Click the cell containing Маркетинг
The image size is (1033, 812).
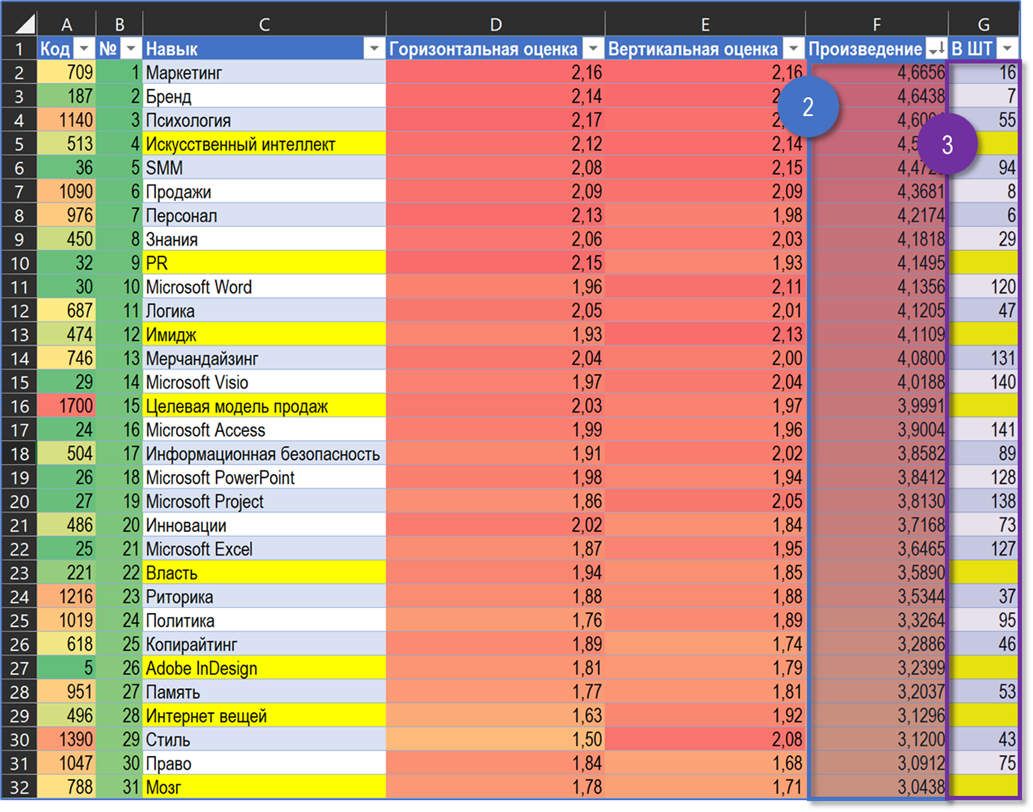click(x=264, y=72)
